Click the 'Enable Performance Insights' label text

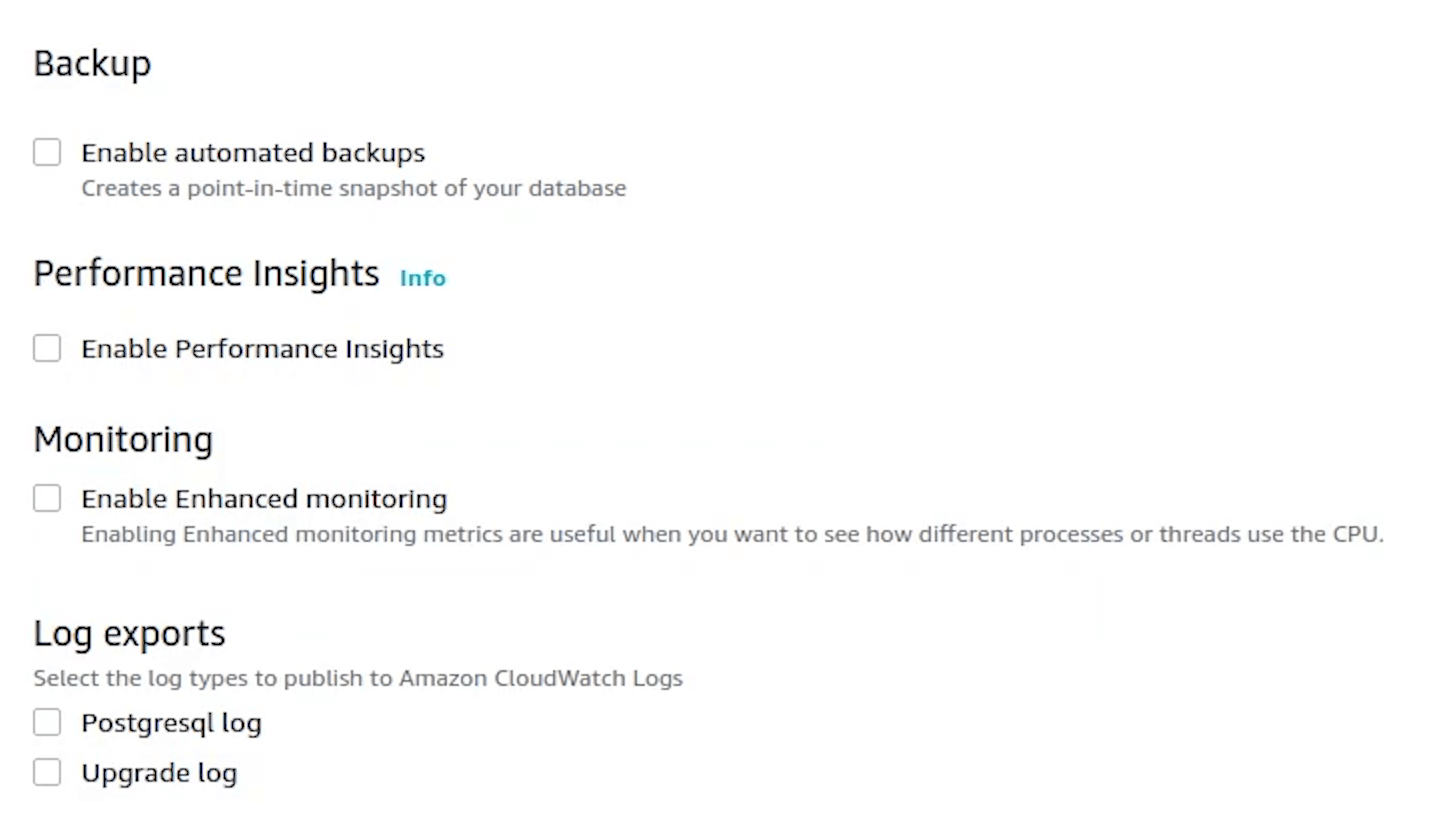pyautogui.click(x=262, y=348)
